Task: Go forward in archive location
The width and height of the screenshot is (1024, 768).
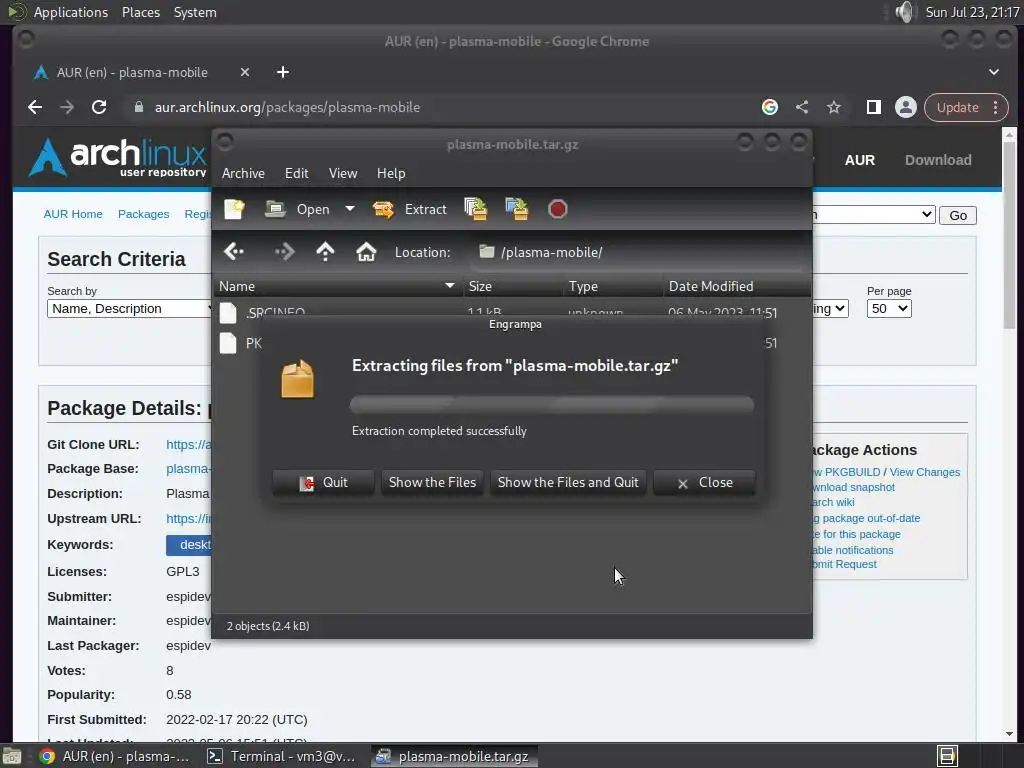Action: [284, 251]
